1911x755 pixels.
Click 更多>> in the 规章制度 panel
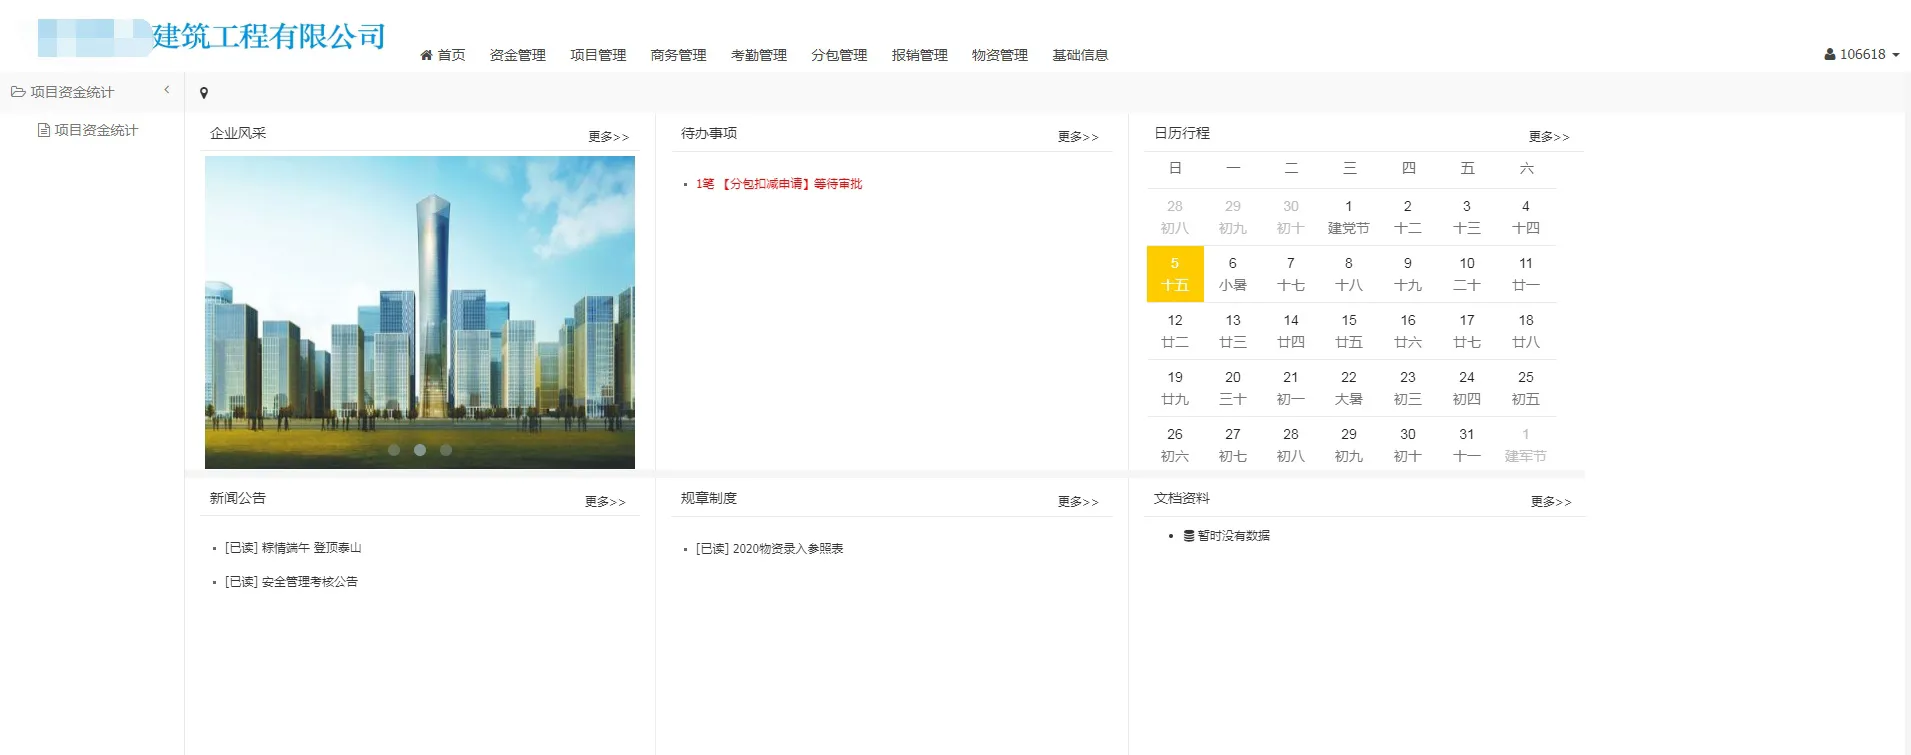tap(1078, 502)
